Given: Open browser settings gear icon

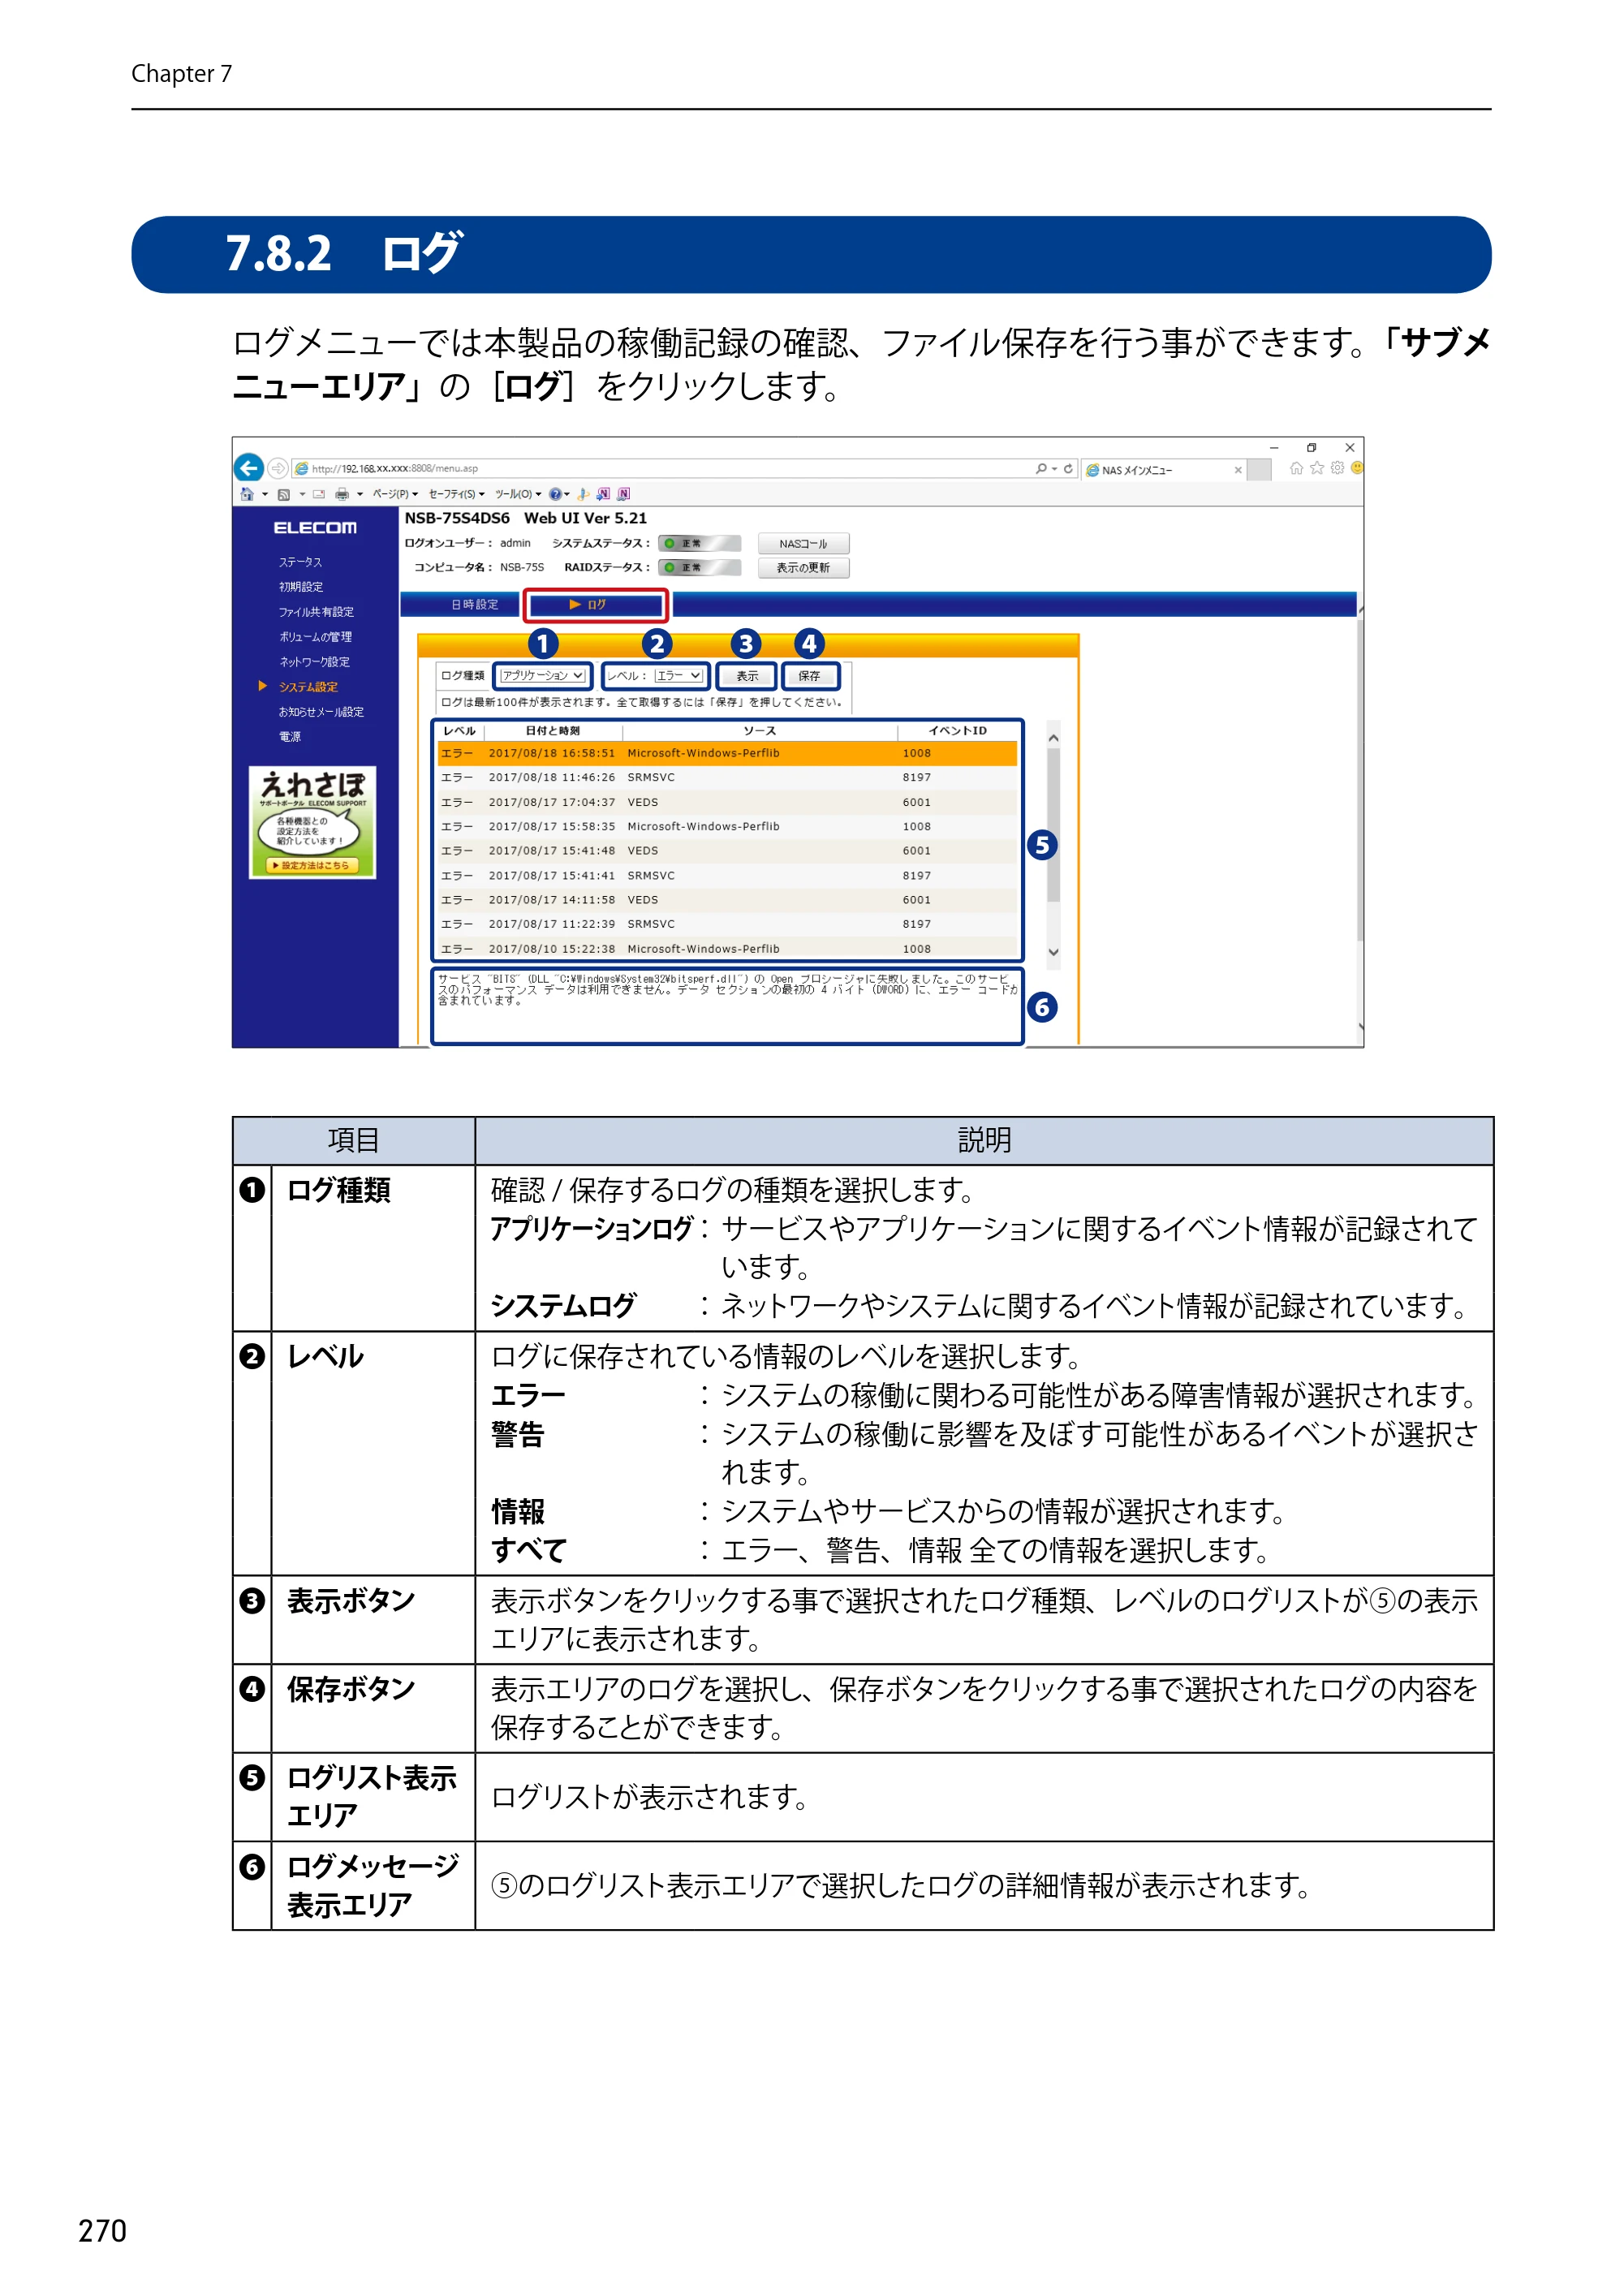Looking at the screenshot, I should 1337,468.
